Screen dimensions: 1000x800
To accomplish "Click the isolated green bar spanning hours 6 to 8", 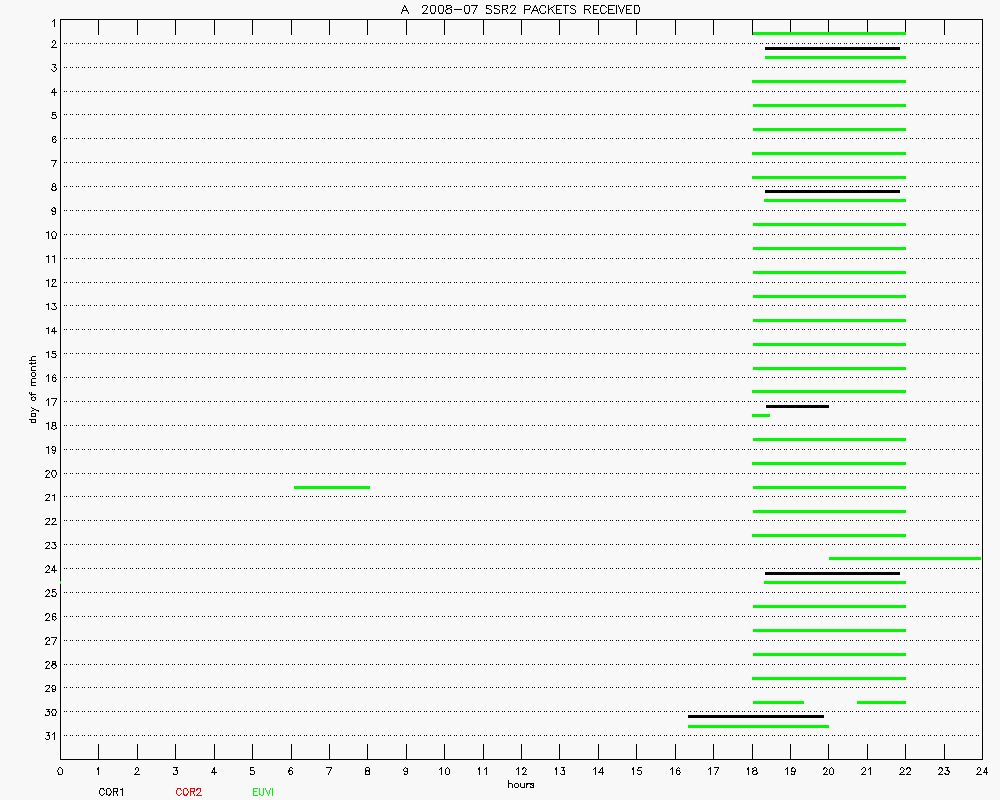I will [x=331, y=487].
